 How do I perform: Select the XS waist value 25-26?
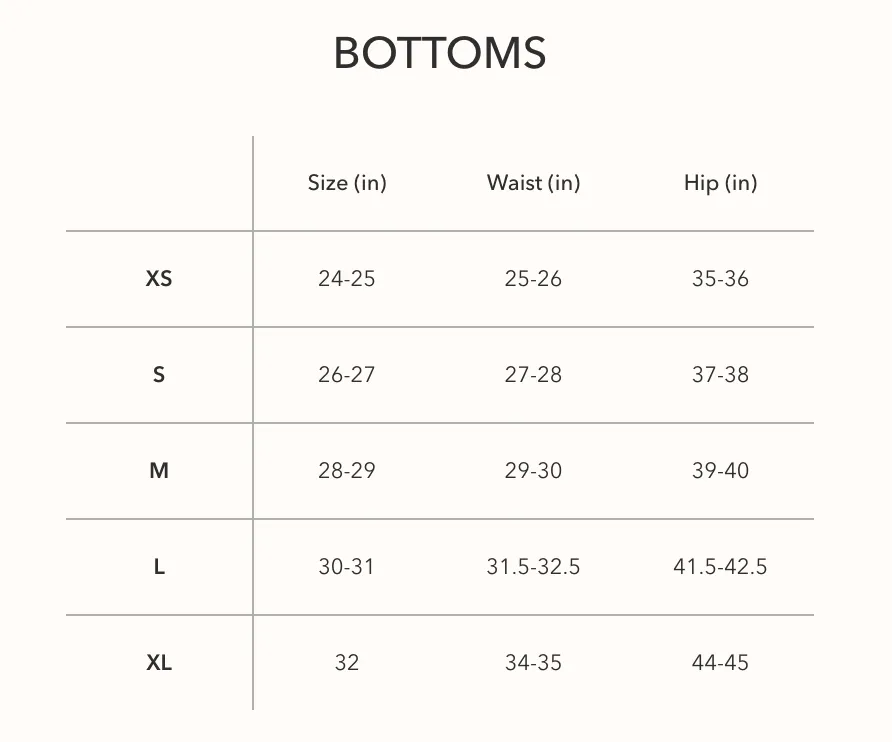pos(533,279)
